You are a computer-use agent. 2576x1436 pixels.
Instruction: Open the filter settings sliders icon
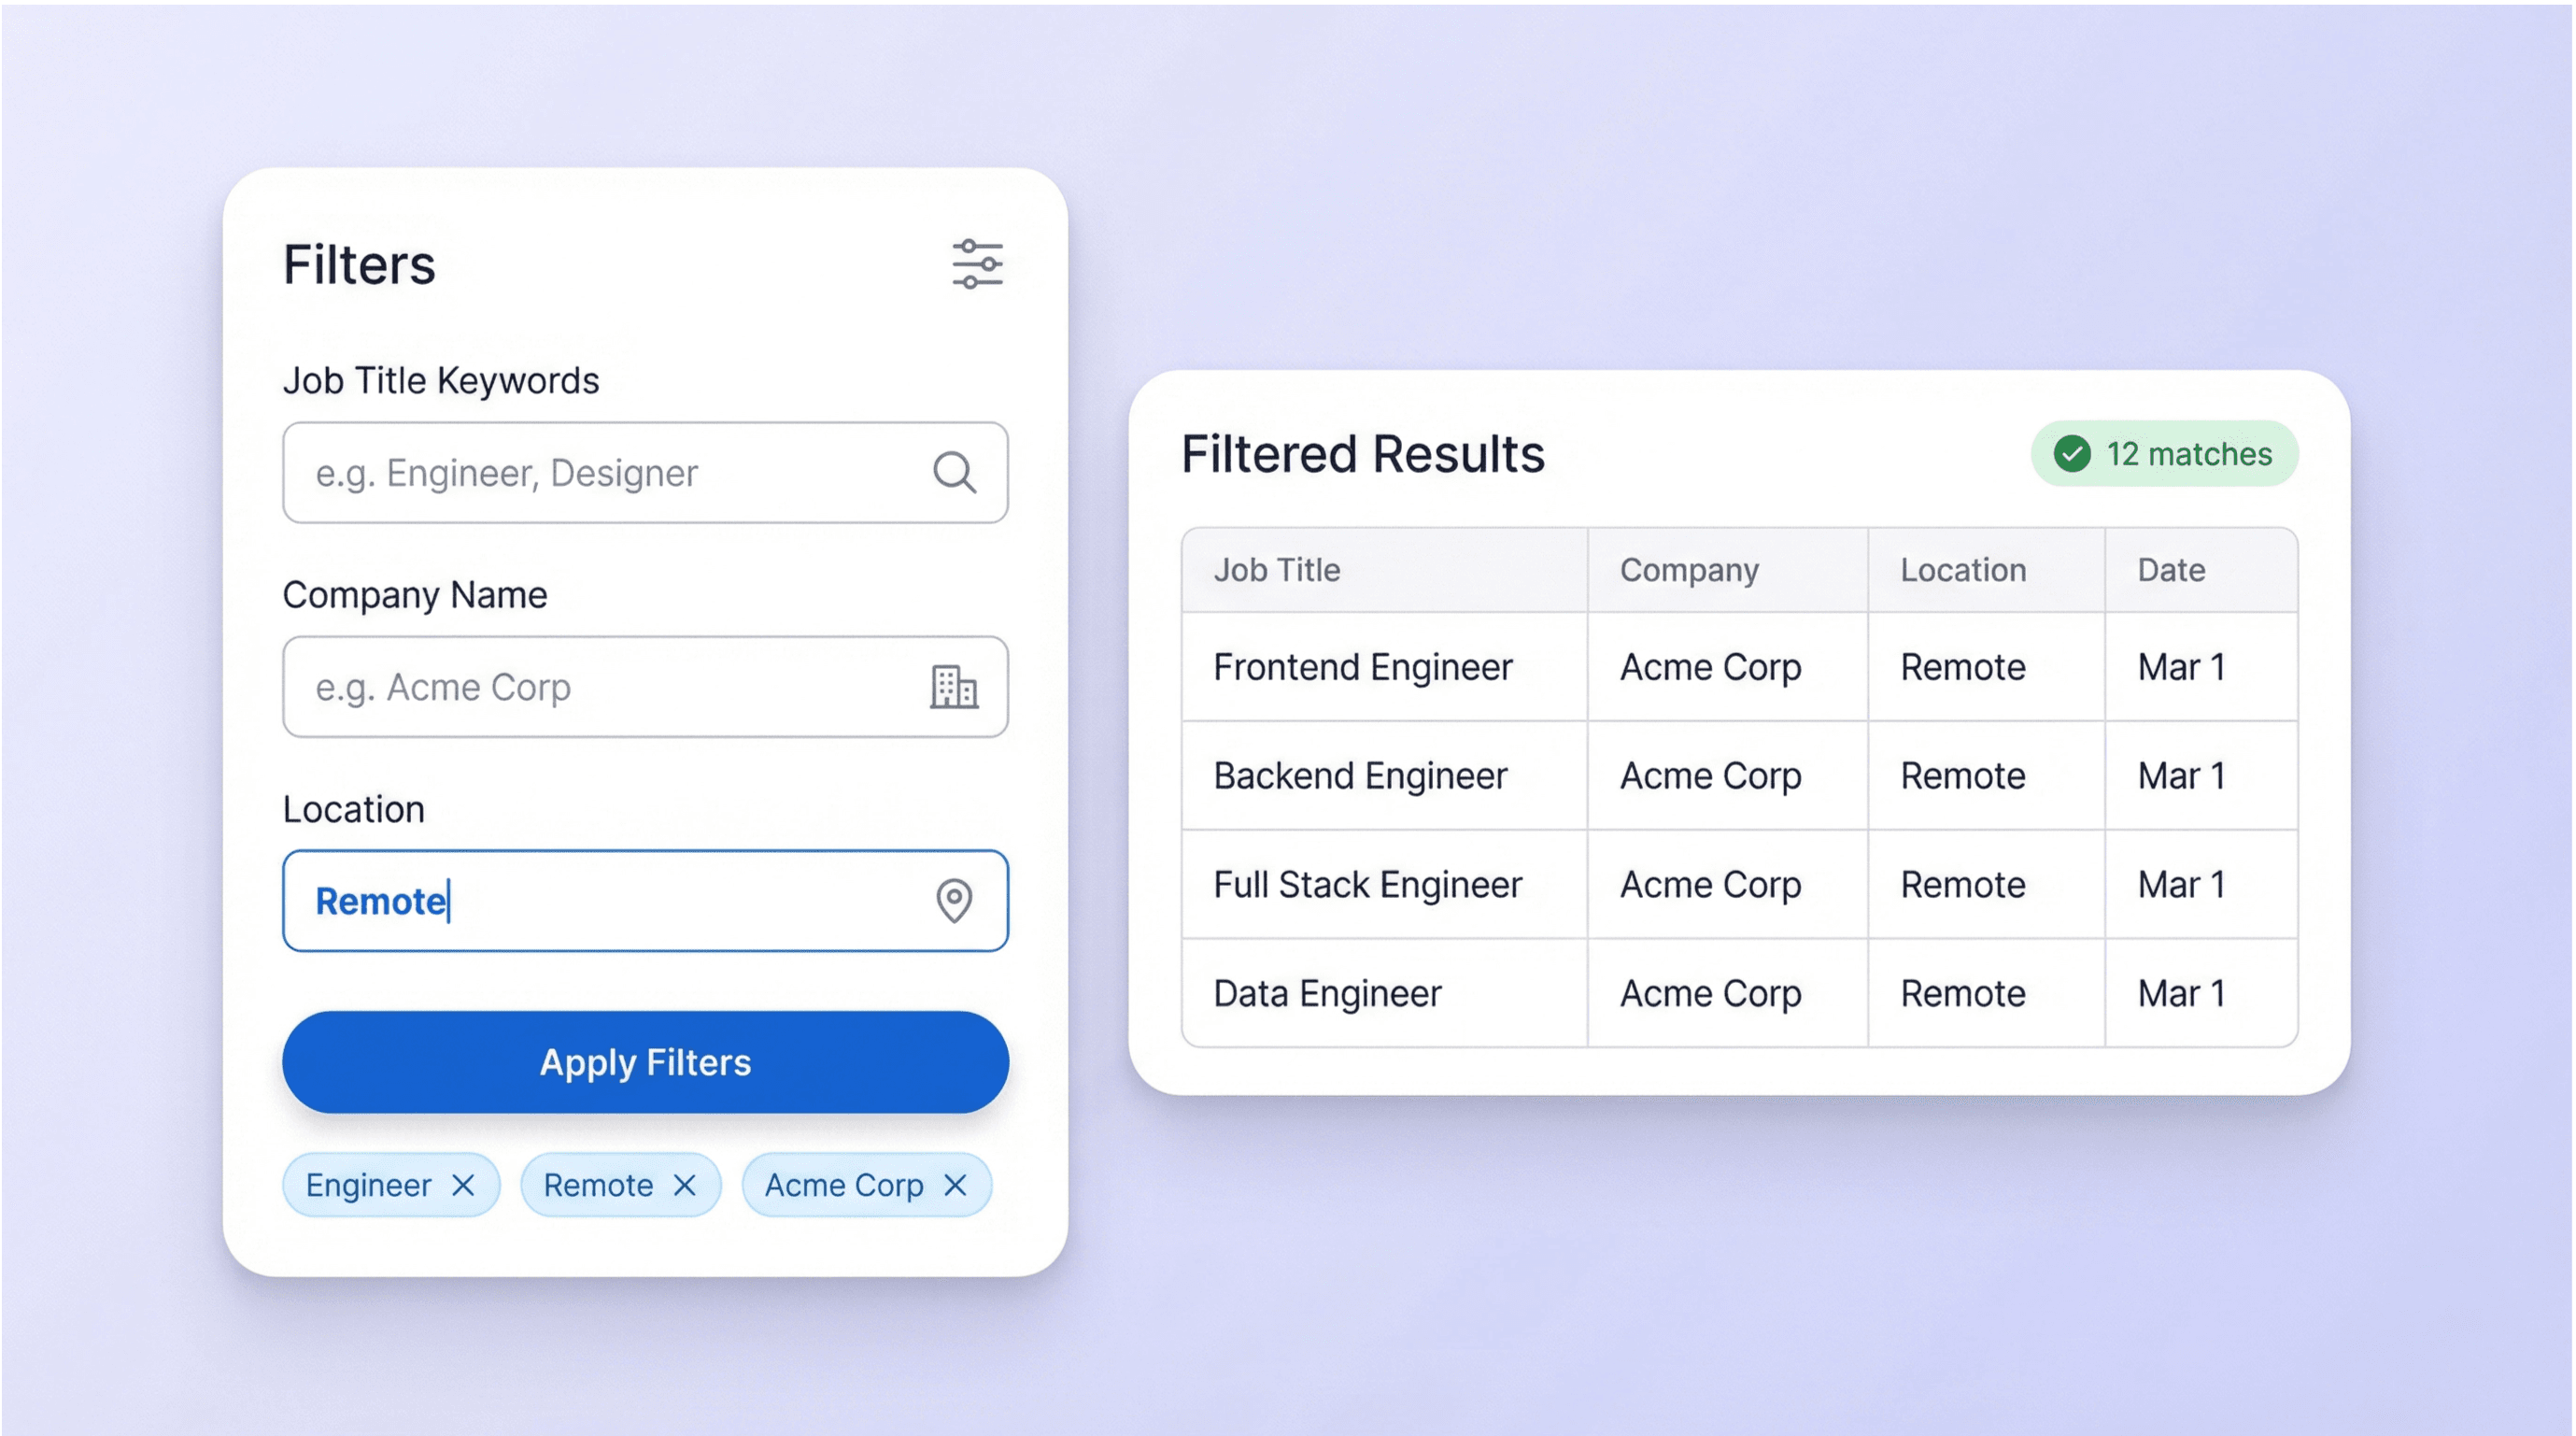978,263
